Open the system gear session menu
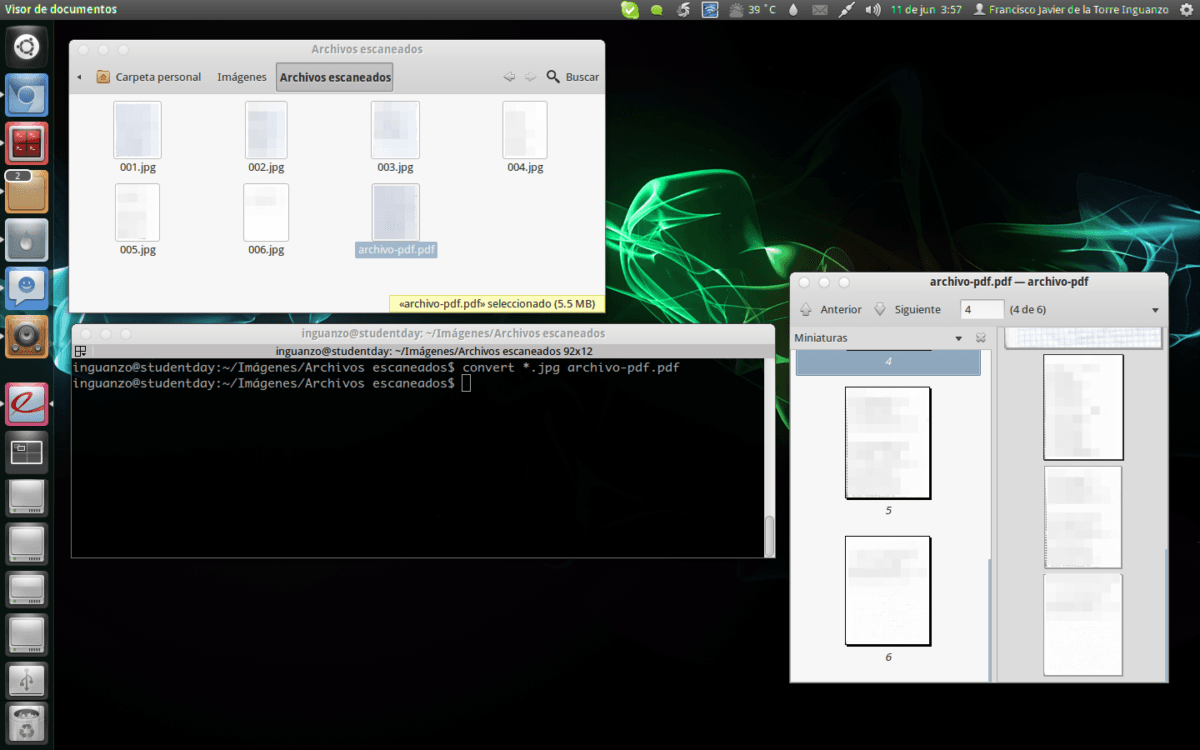Viewport: 1200px width, 750px height. pos(1187,10)
